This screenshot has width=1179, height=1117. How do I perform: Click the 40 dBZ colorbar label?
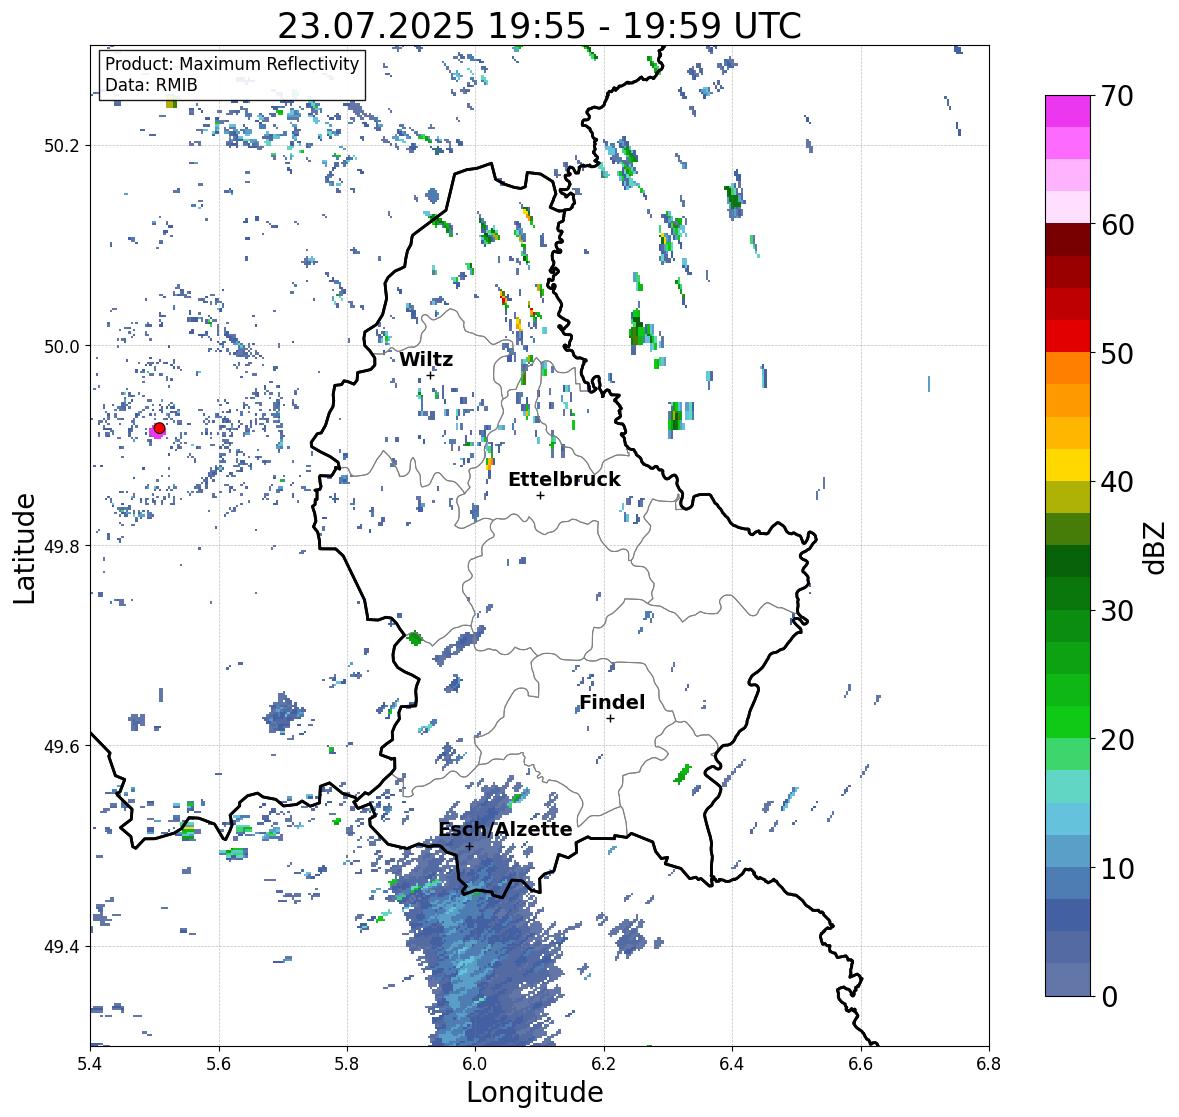pos(1117,482)
